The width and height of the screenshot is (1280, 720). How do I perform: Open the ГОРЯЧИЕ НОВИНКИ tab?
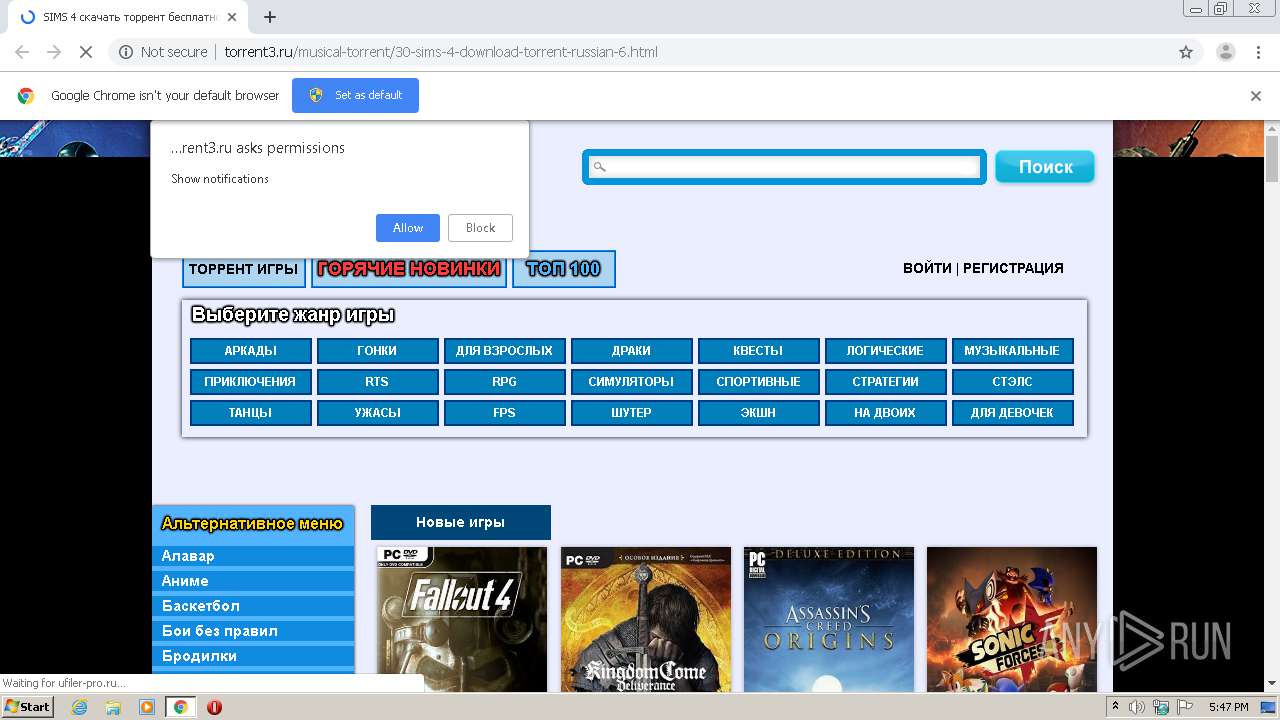coord(408,269)
